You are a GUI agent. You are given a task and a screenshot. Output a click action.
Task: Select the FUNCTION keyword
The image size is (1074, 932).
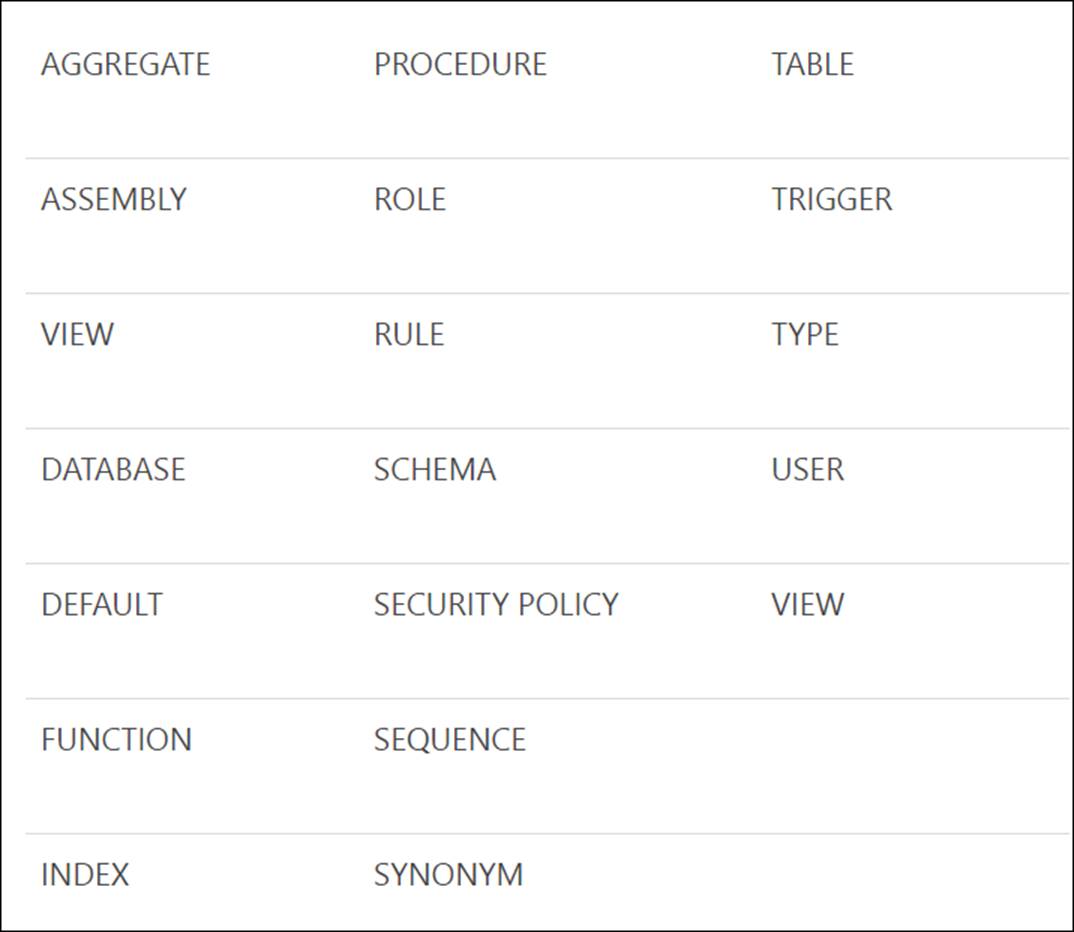pos(116,740)
